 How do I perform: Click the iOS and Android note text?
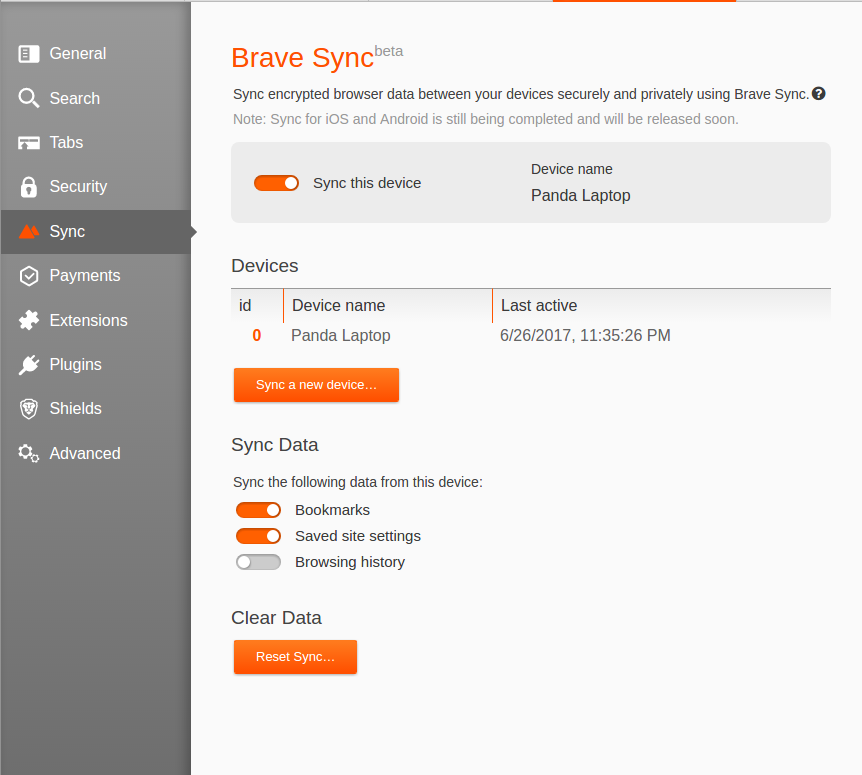click(x=485, y=119)
